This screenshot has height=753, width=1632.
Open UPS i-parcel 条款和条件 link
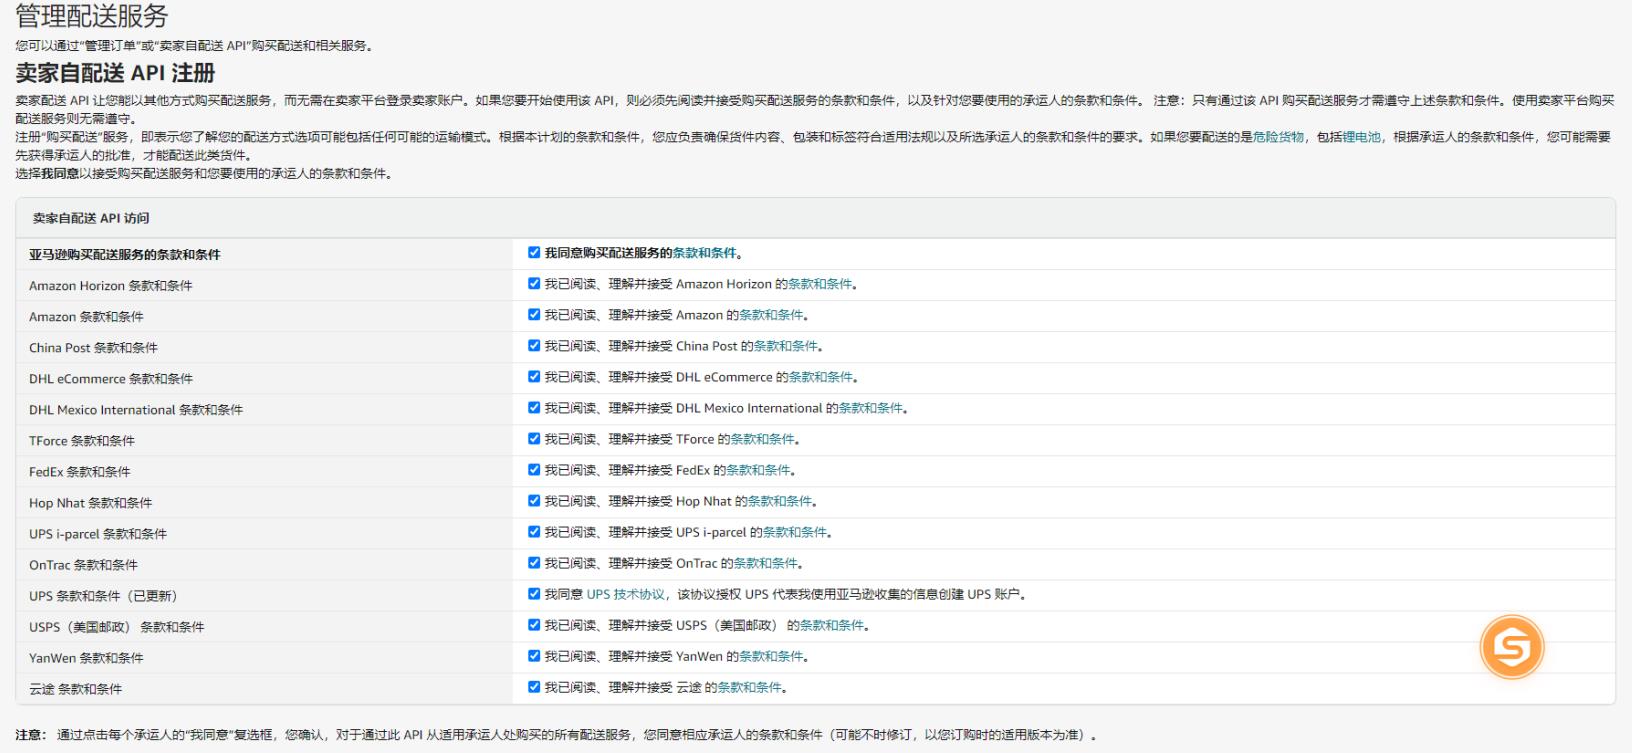pyautogui.click(x=795, y=533)
